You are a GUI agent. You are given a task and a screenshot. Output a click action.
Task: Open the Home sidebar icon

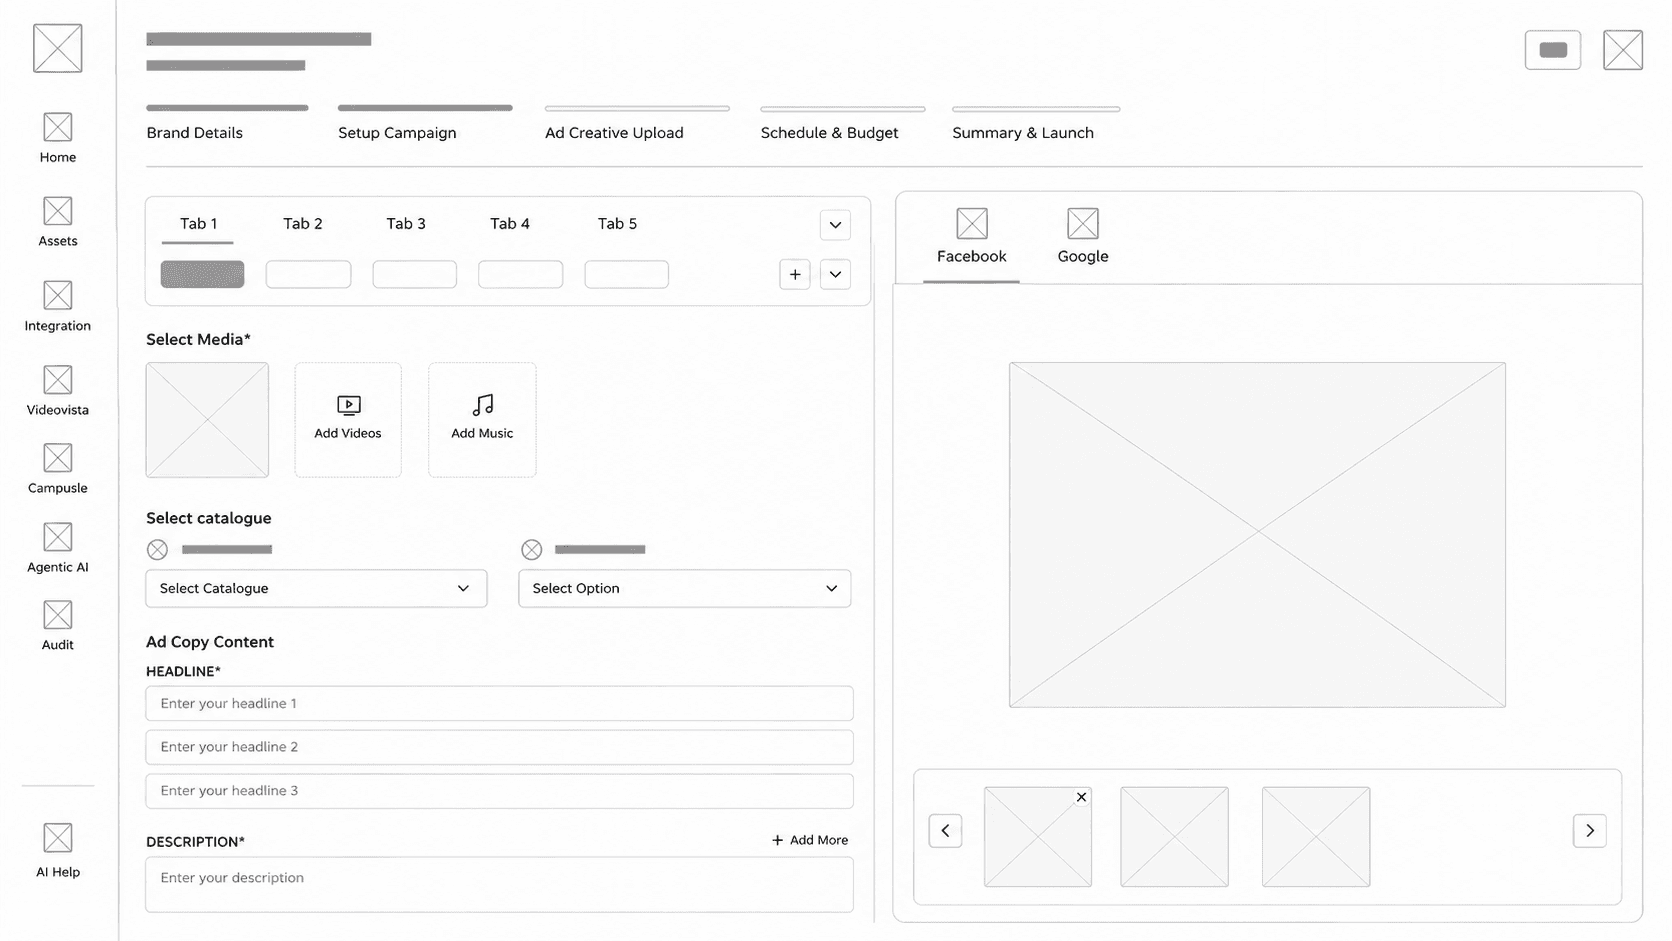[58, 127]
